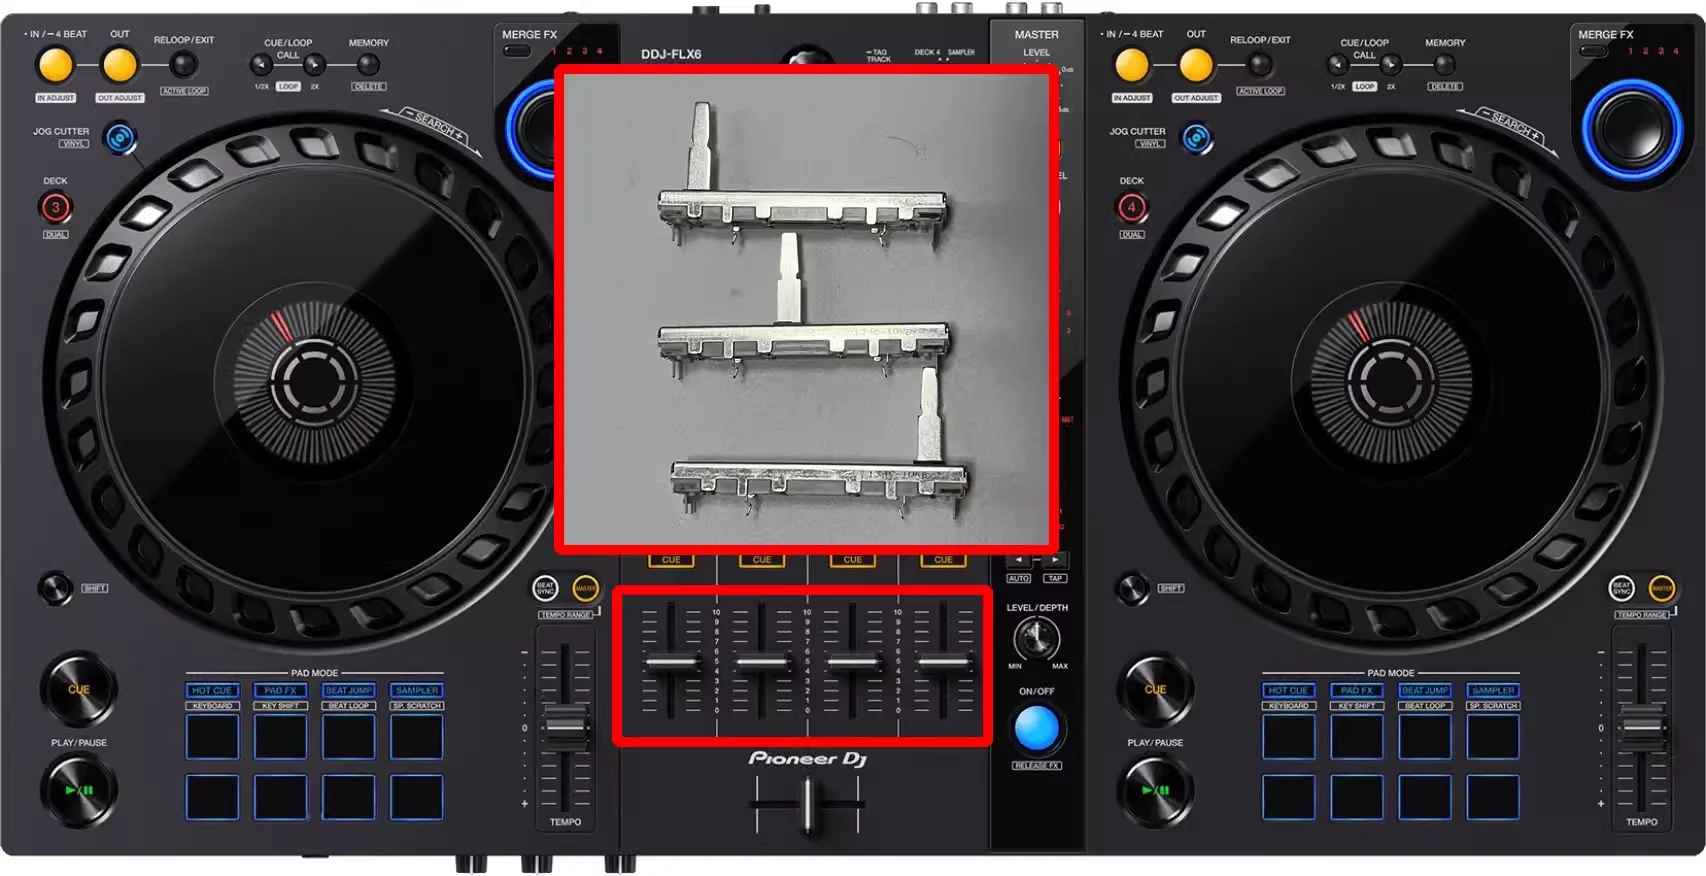Enable right deck BEAT SYNC button
This screenshot has width=1706, height=876.
[x=1621, y=588]
